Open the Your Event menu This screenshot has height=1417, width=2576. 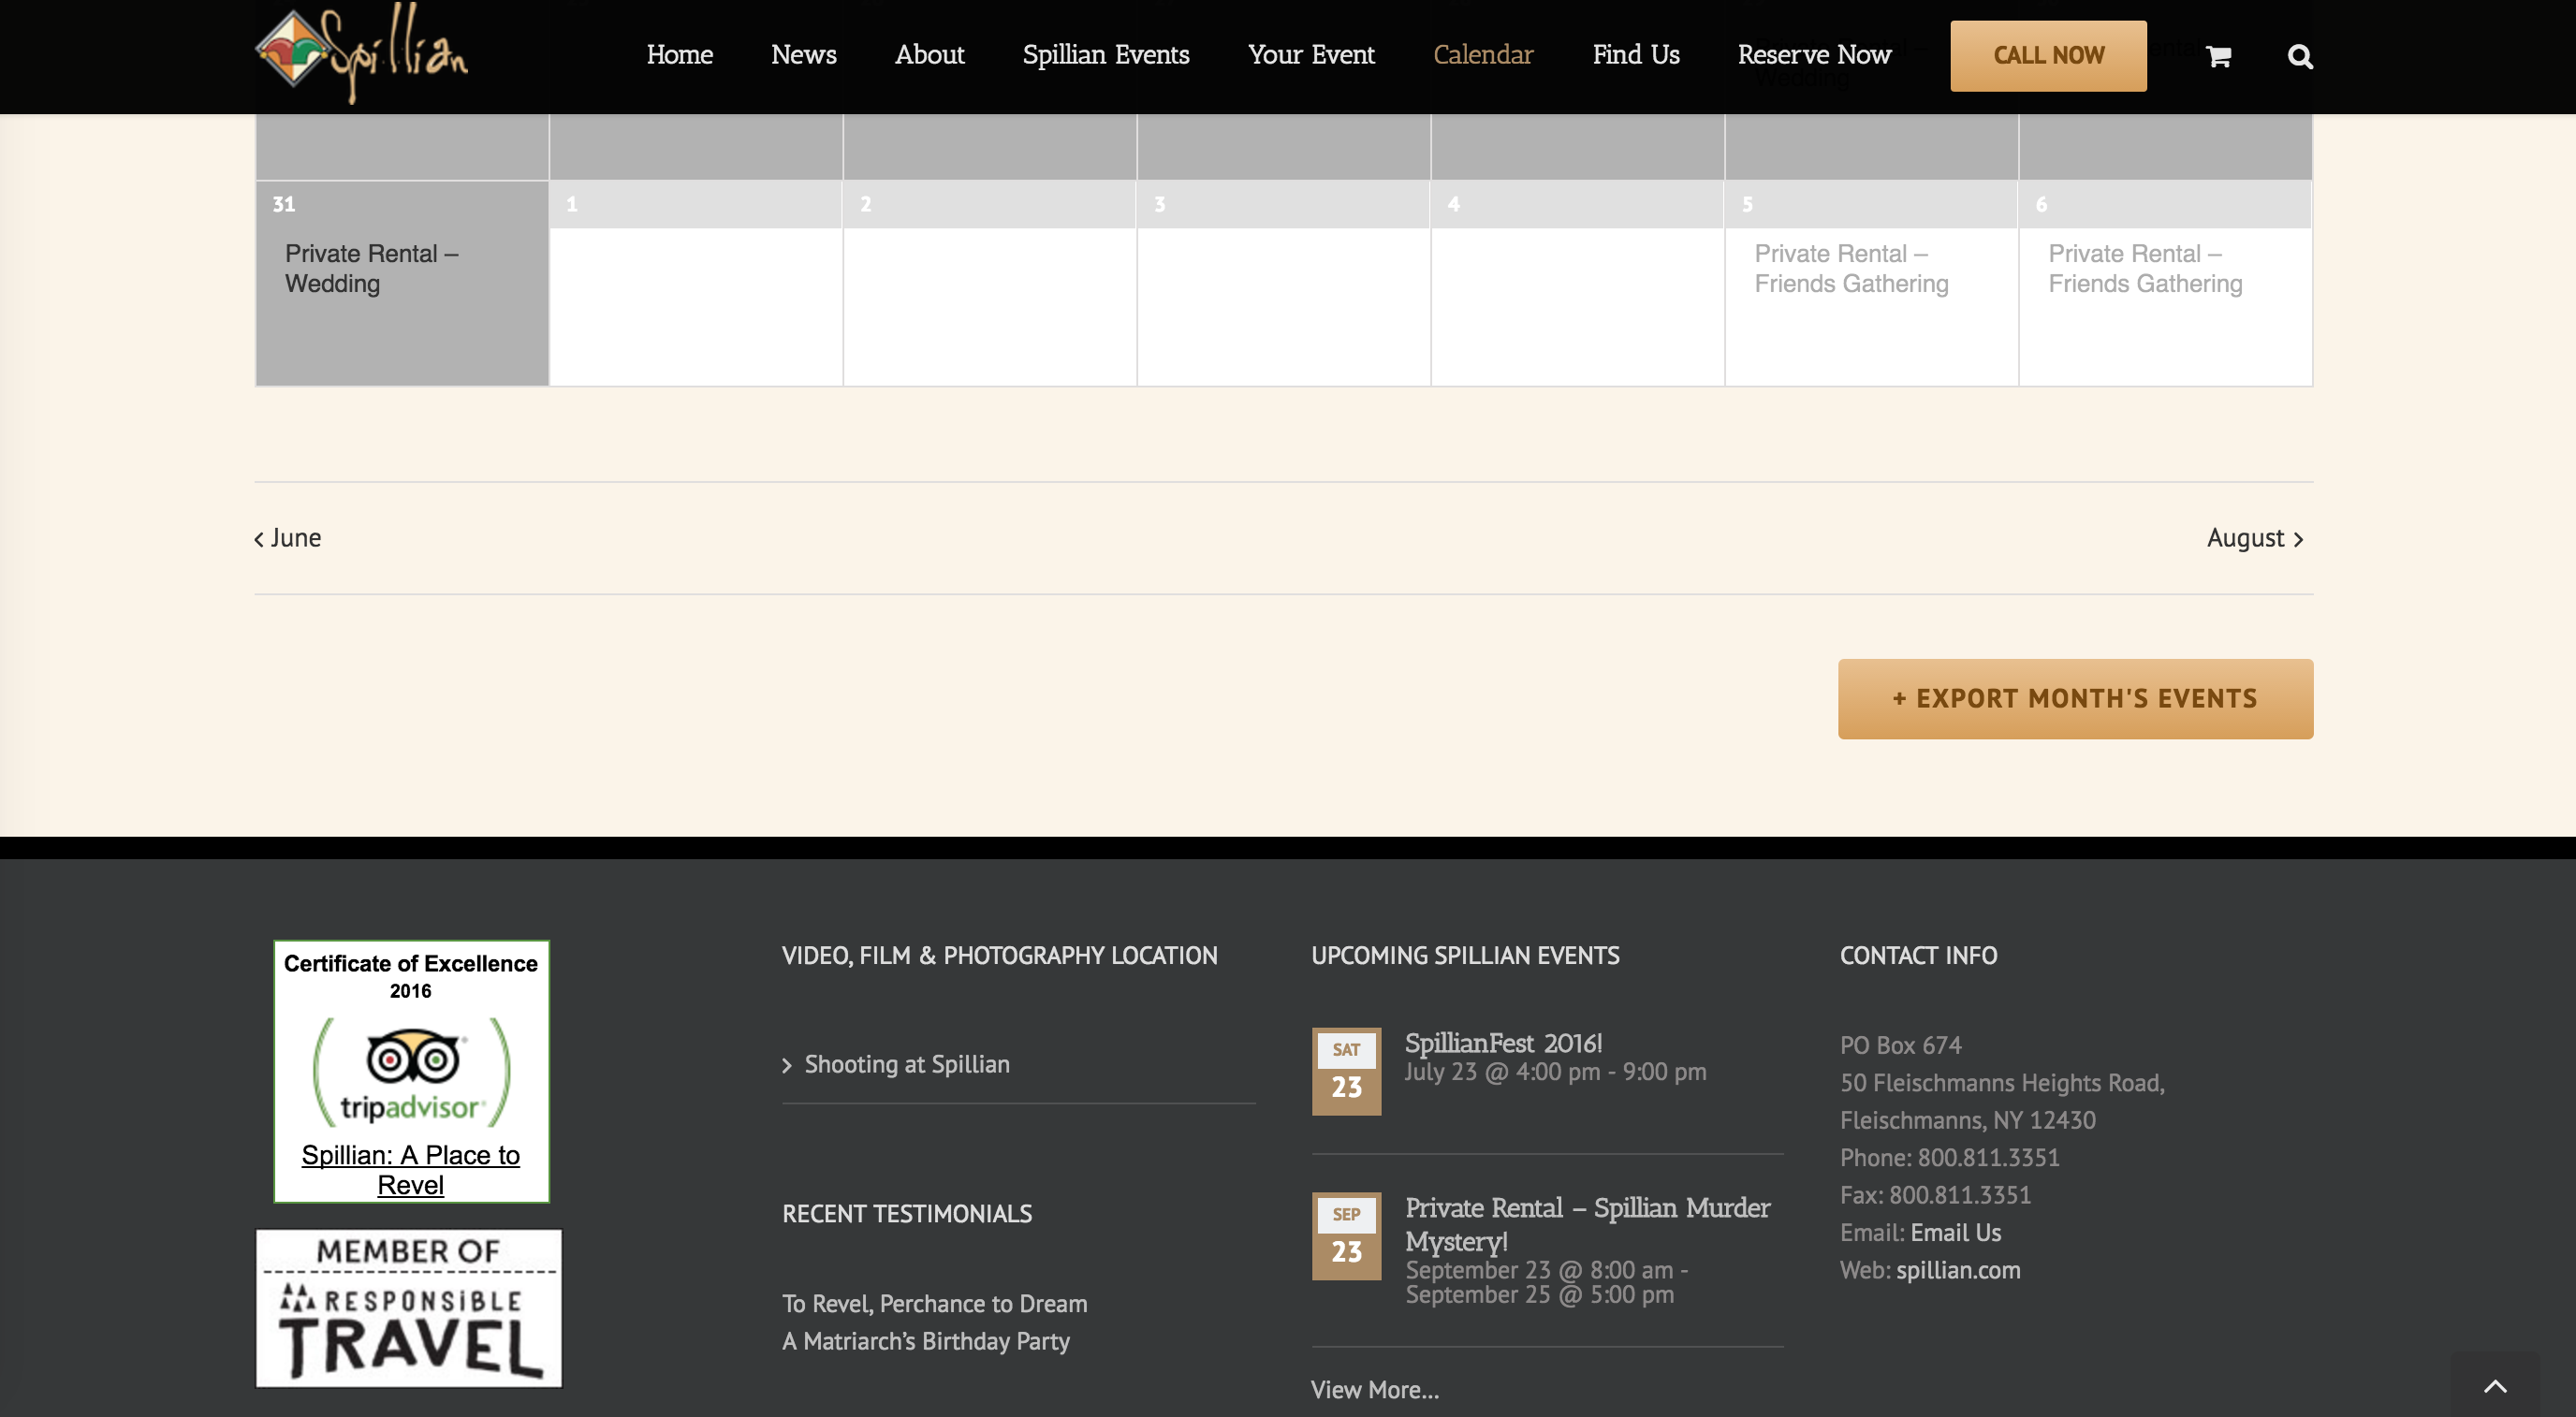pyautogui.click(x=1310, y=55)
